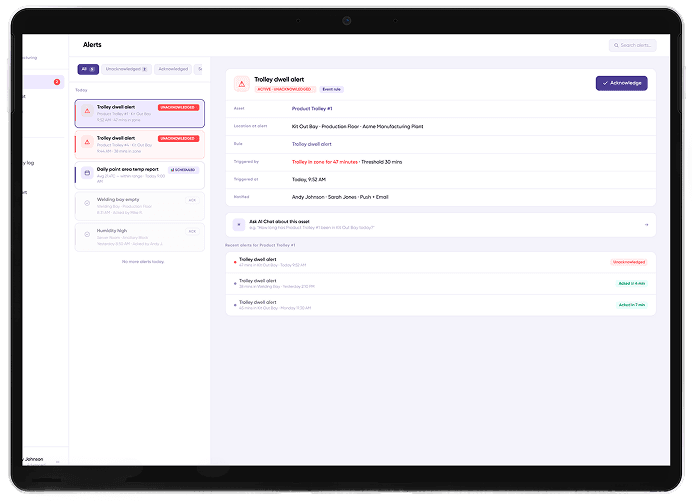This screenshot has width=692, height=504.
Task: Switch to the Unacknowledged filter tab
Action: tap(126, 69)
